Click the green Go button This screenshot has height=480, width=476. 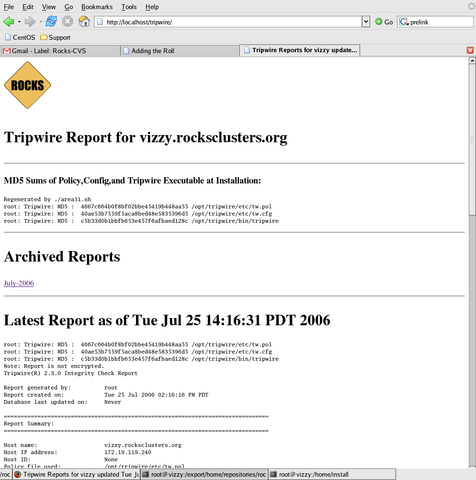[x=384, y=22]
